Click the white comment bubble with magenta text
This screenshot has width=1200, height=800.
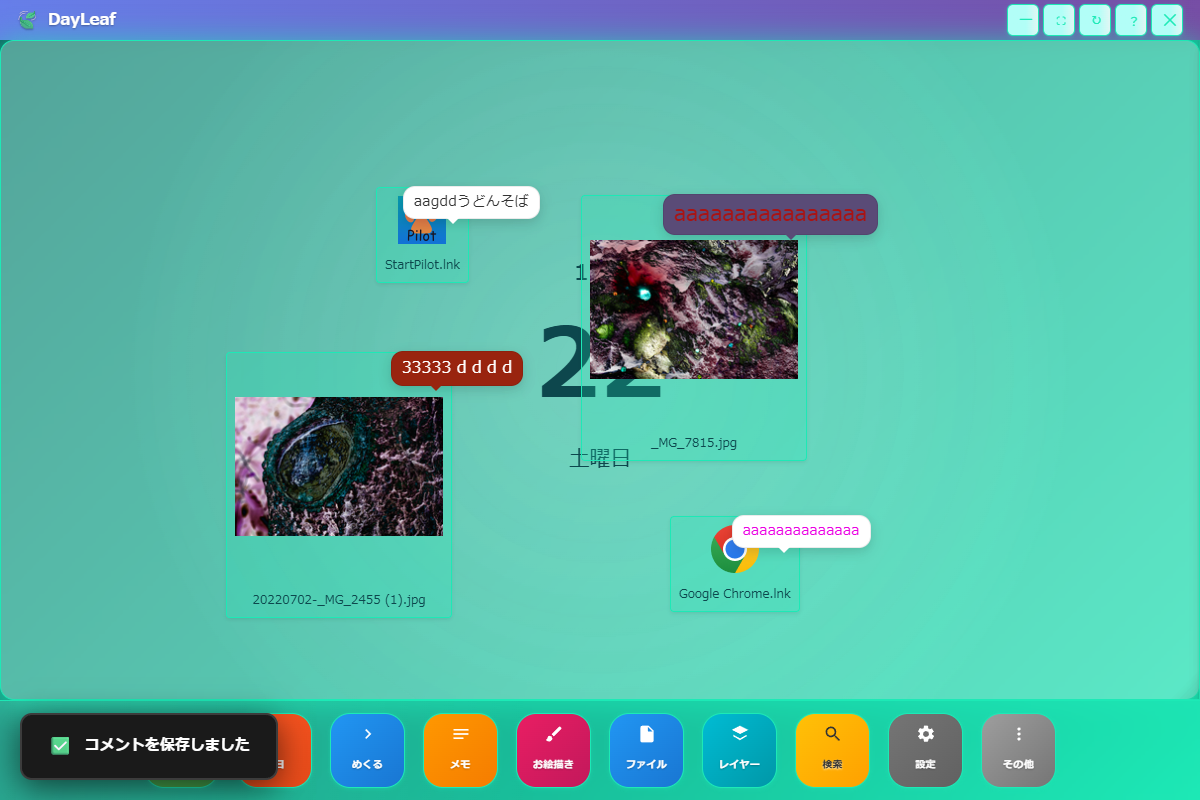[x=801, y=531]
